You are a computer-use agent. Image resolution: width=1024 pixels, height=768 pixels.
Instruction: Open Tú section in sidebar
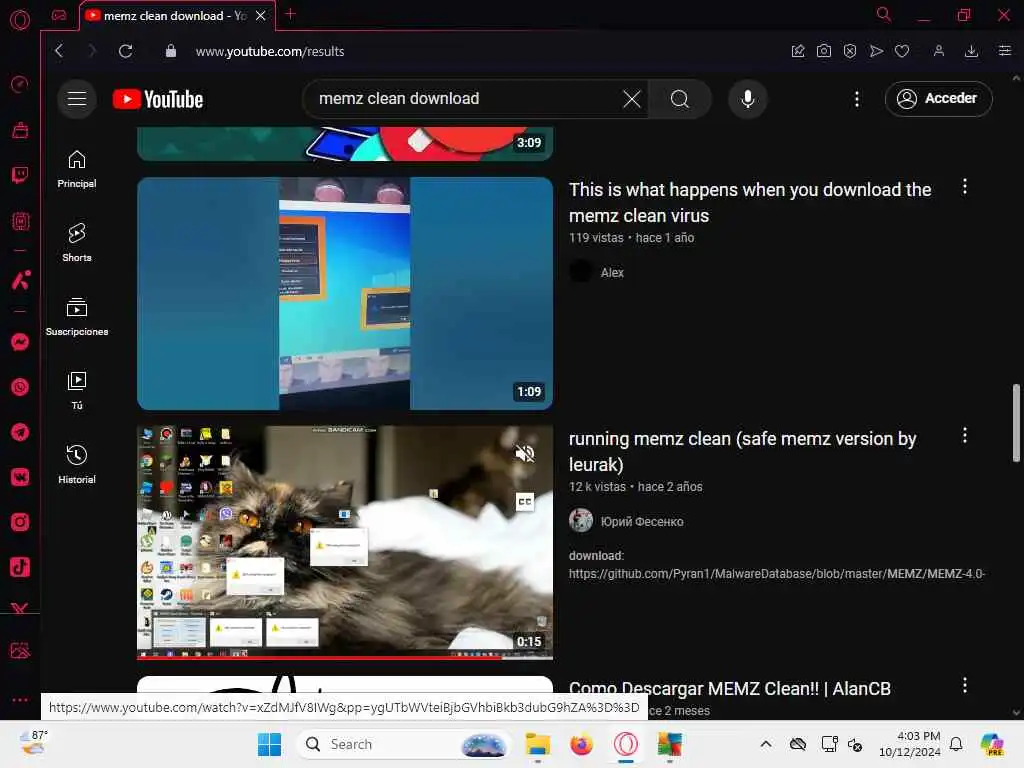point(77,391)
